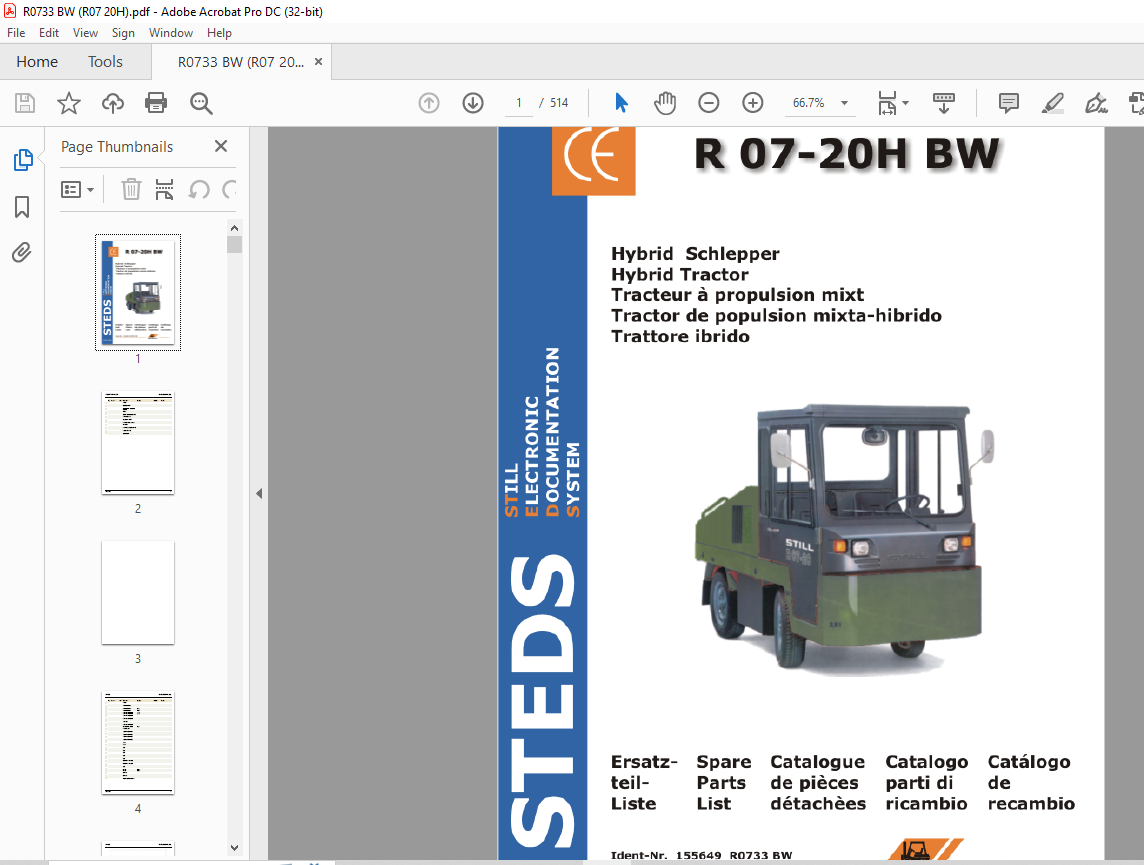The image size is (1144, 865).
Task: Zoom out with the minus icon
Action: coord(708,103)
